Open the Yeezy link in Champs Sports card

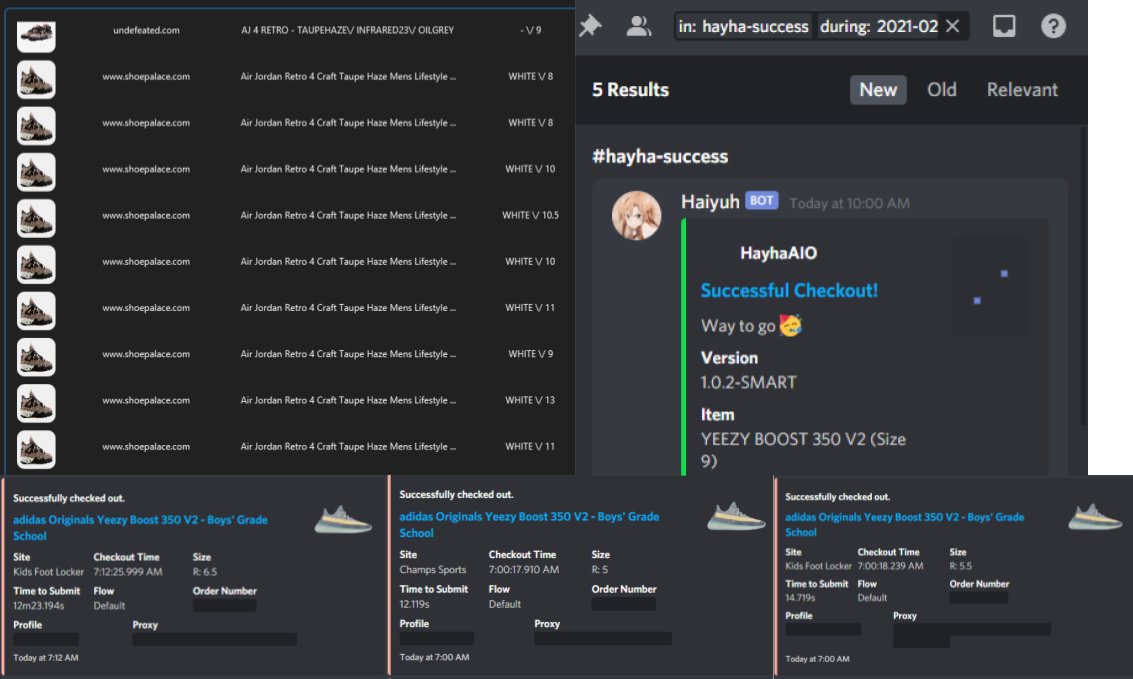[x=529, y=524]
